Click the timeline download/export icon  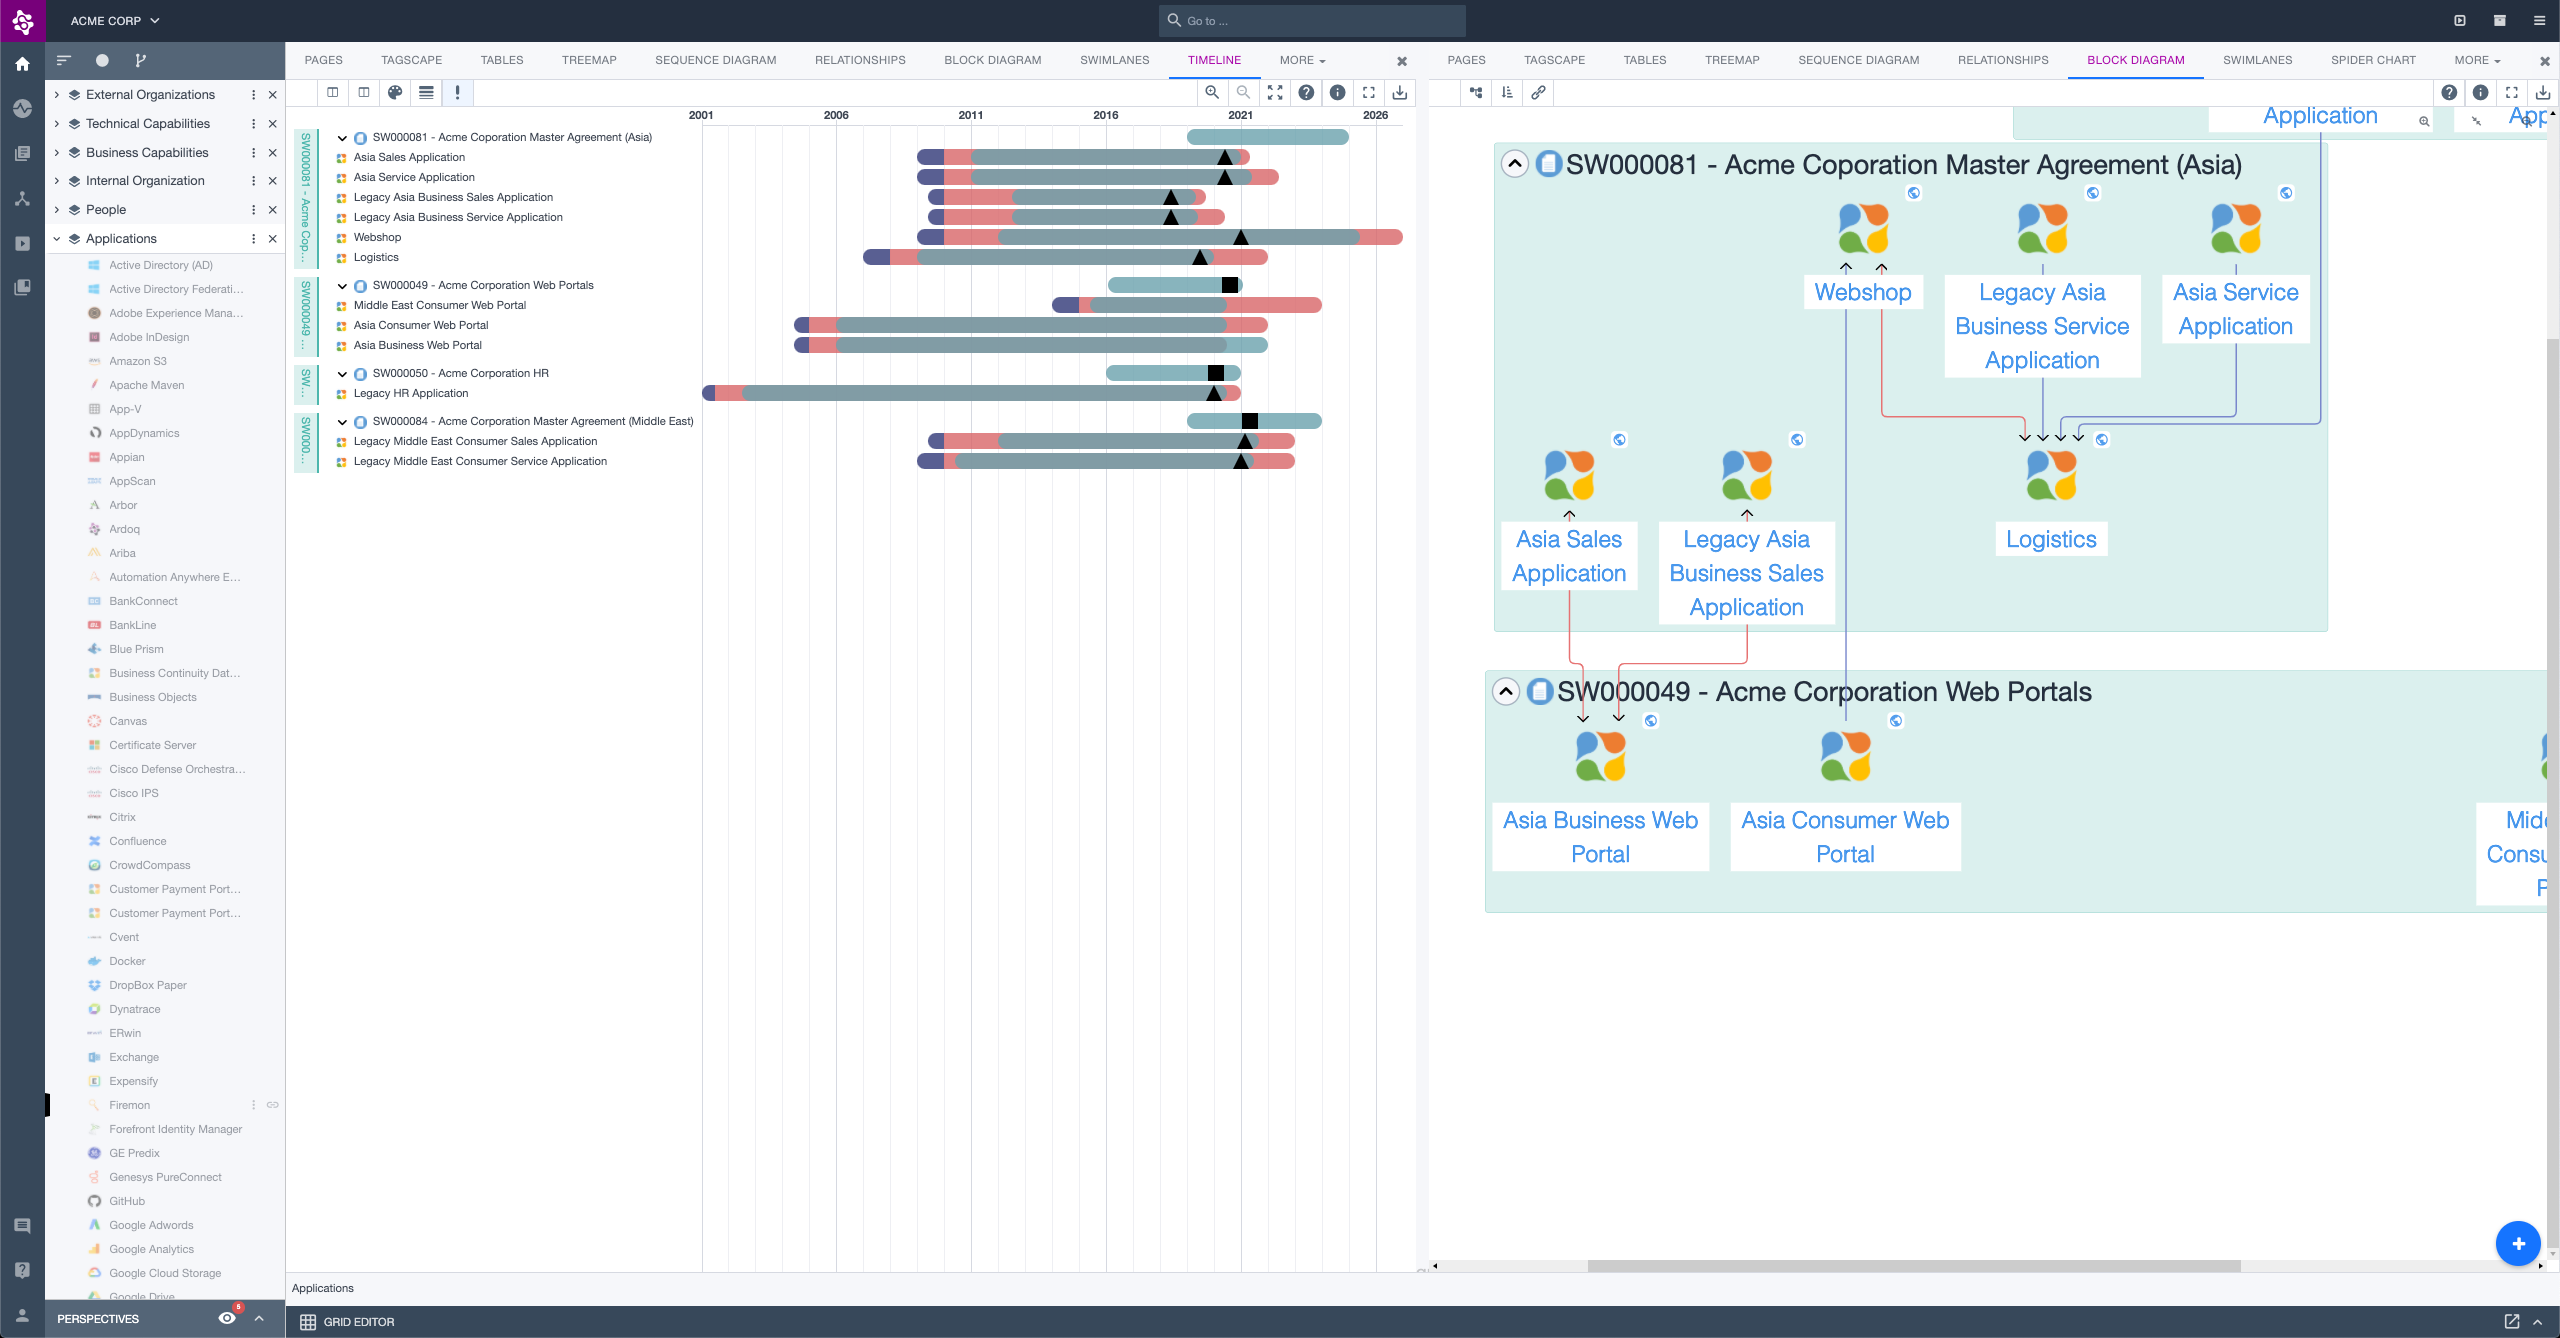(x=1400, y=92)
